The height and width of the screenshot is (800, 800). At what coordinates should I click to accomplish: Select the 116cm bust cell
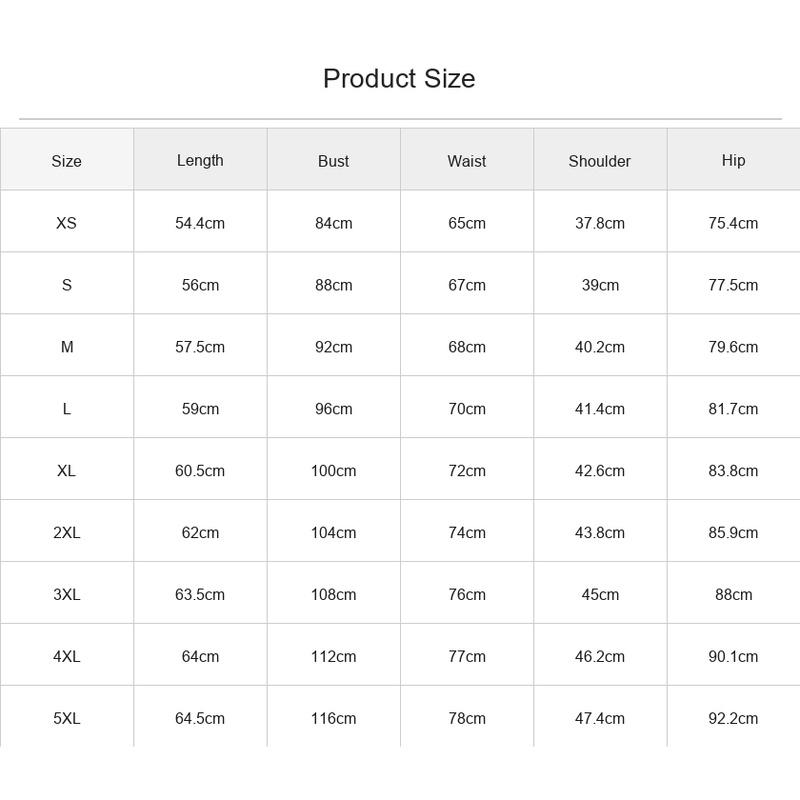tap(333, 718)
